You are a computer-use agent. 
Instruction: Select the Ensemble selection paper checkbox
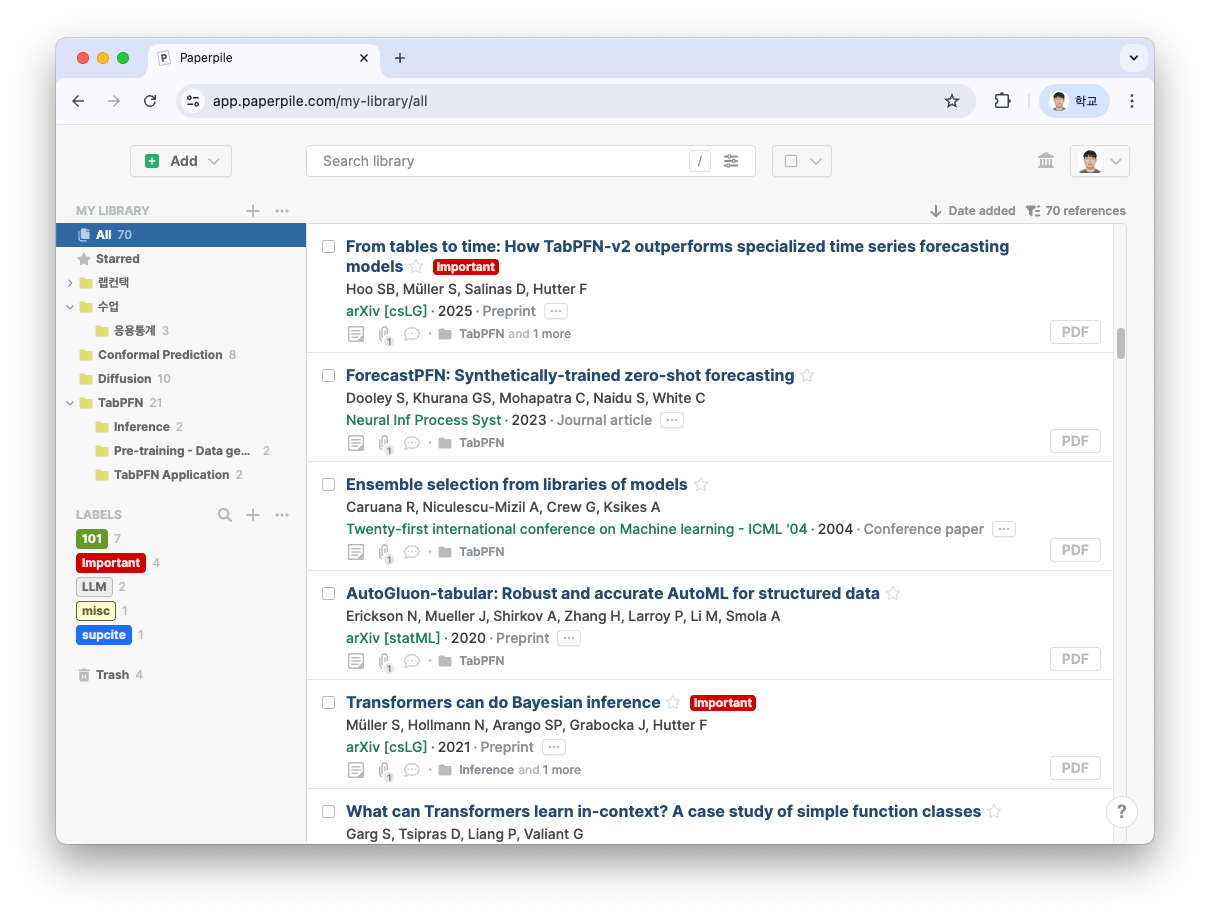(328, 485)
